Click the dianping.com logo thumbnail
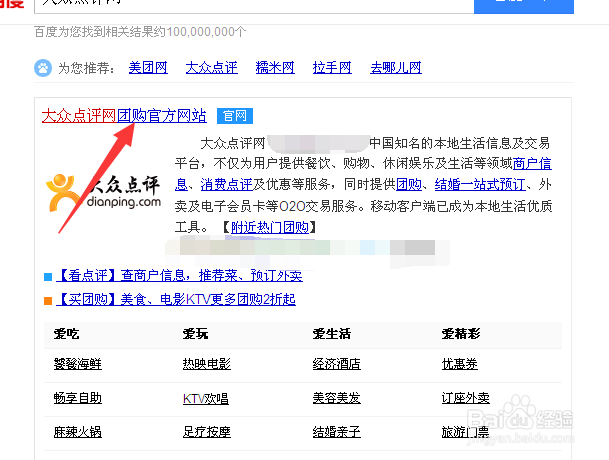 point(103,193)
